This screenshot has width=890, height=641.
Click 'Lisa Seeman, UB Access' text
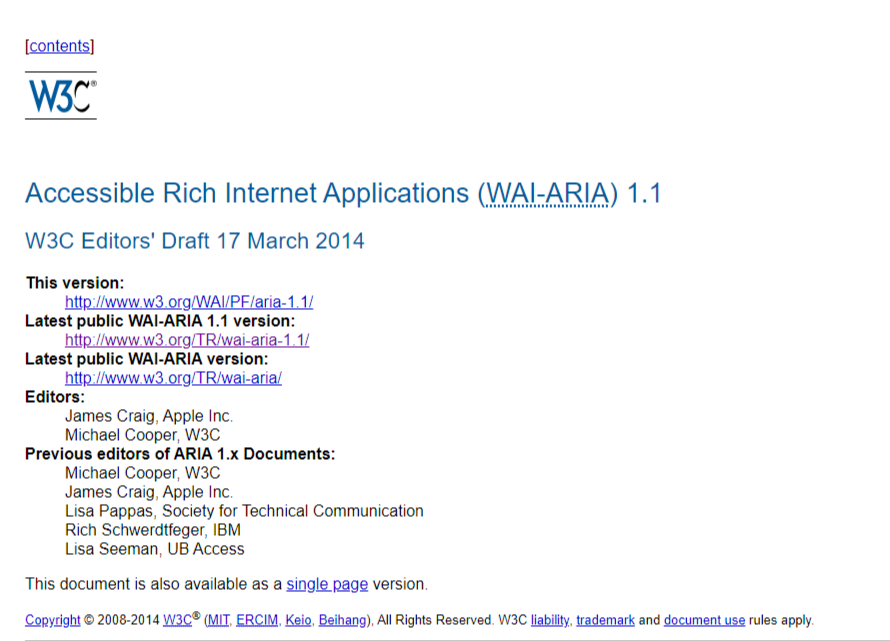point(154,549)
